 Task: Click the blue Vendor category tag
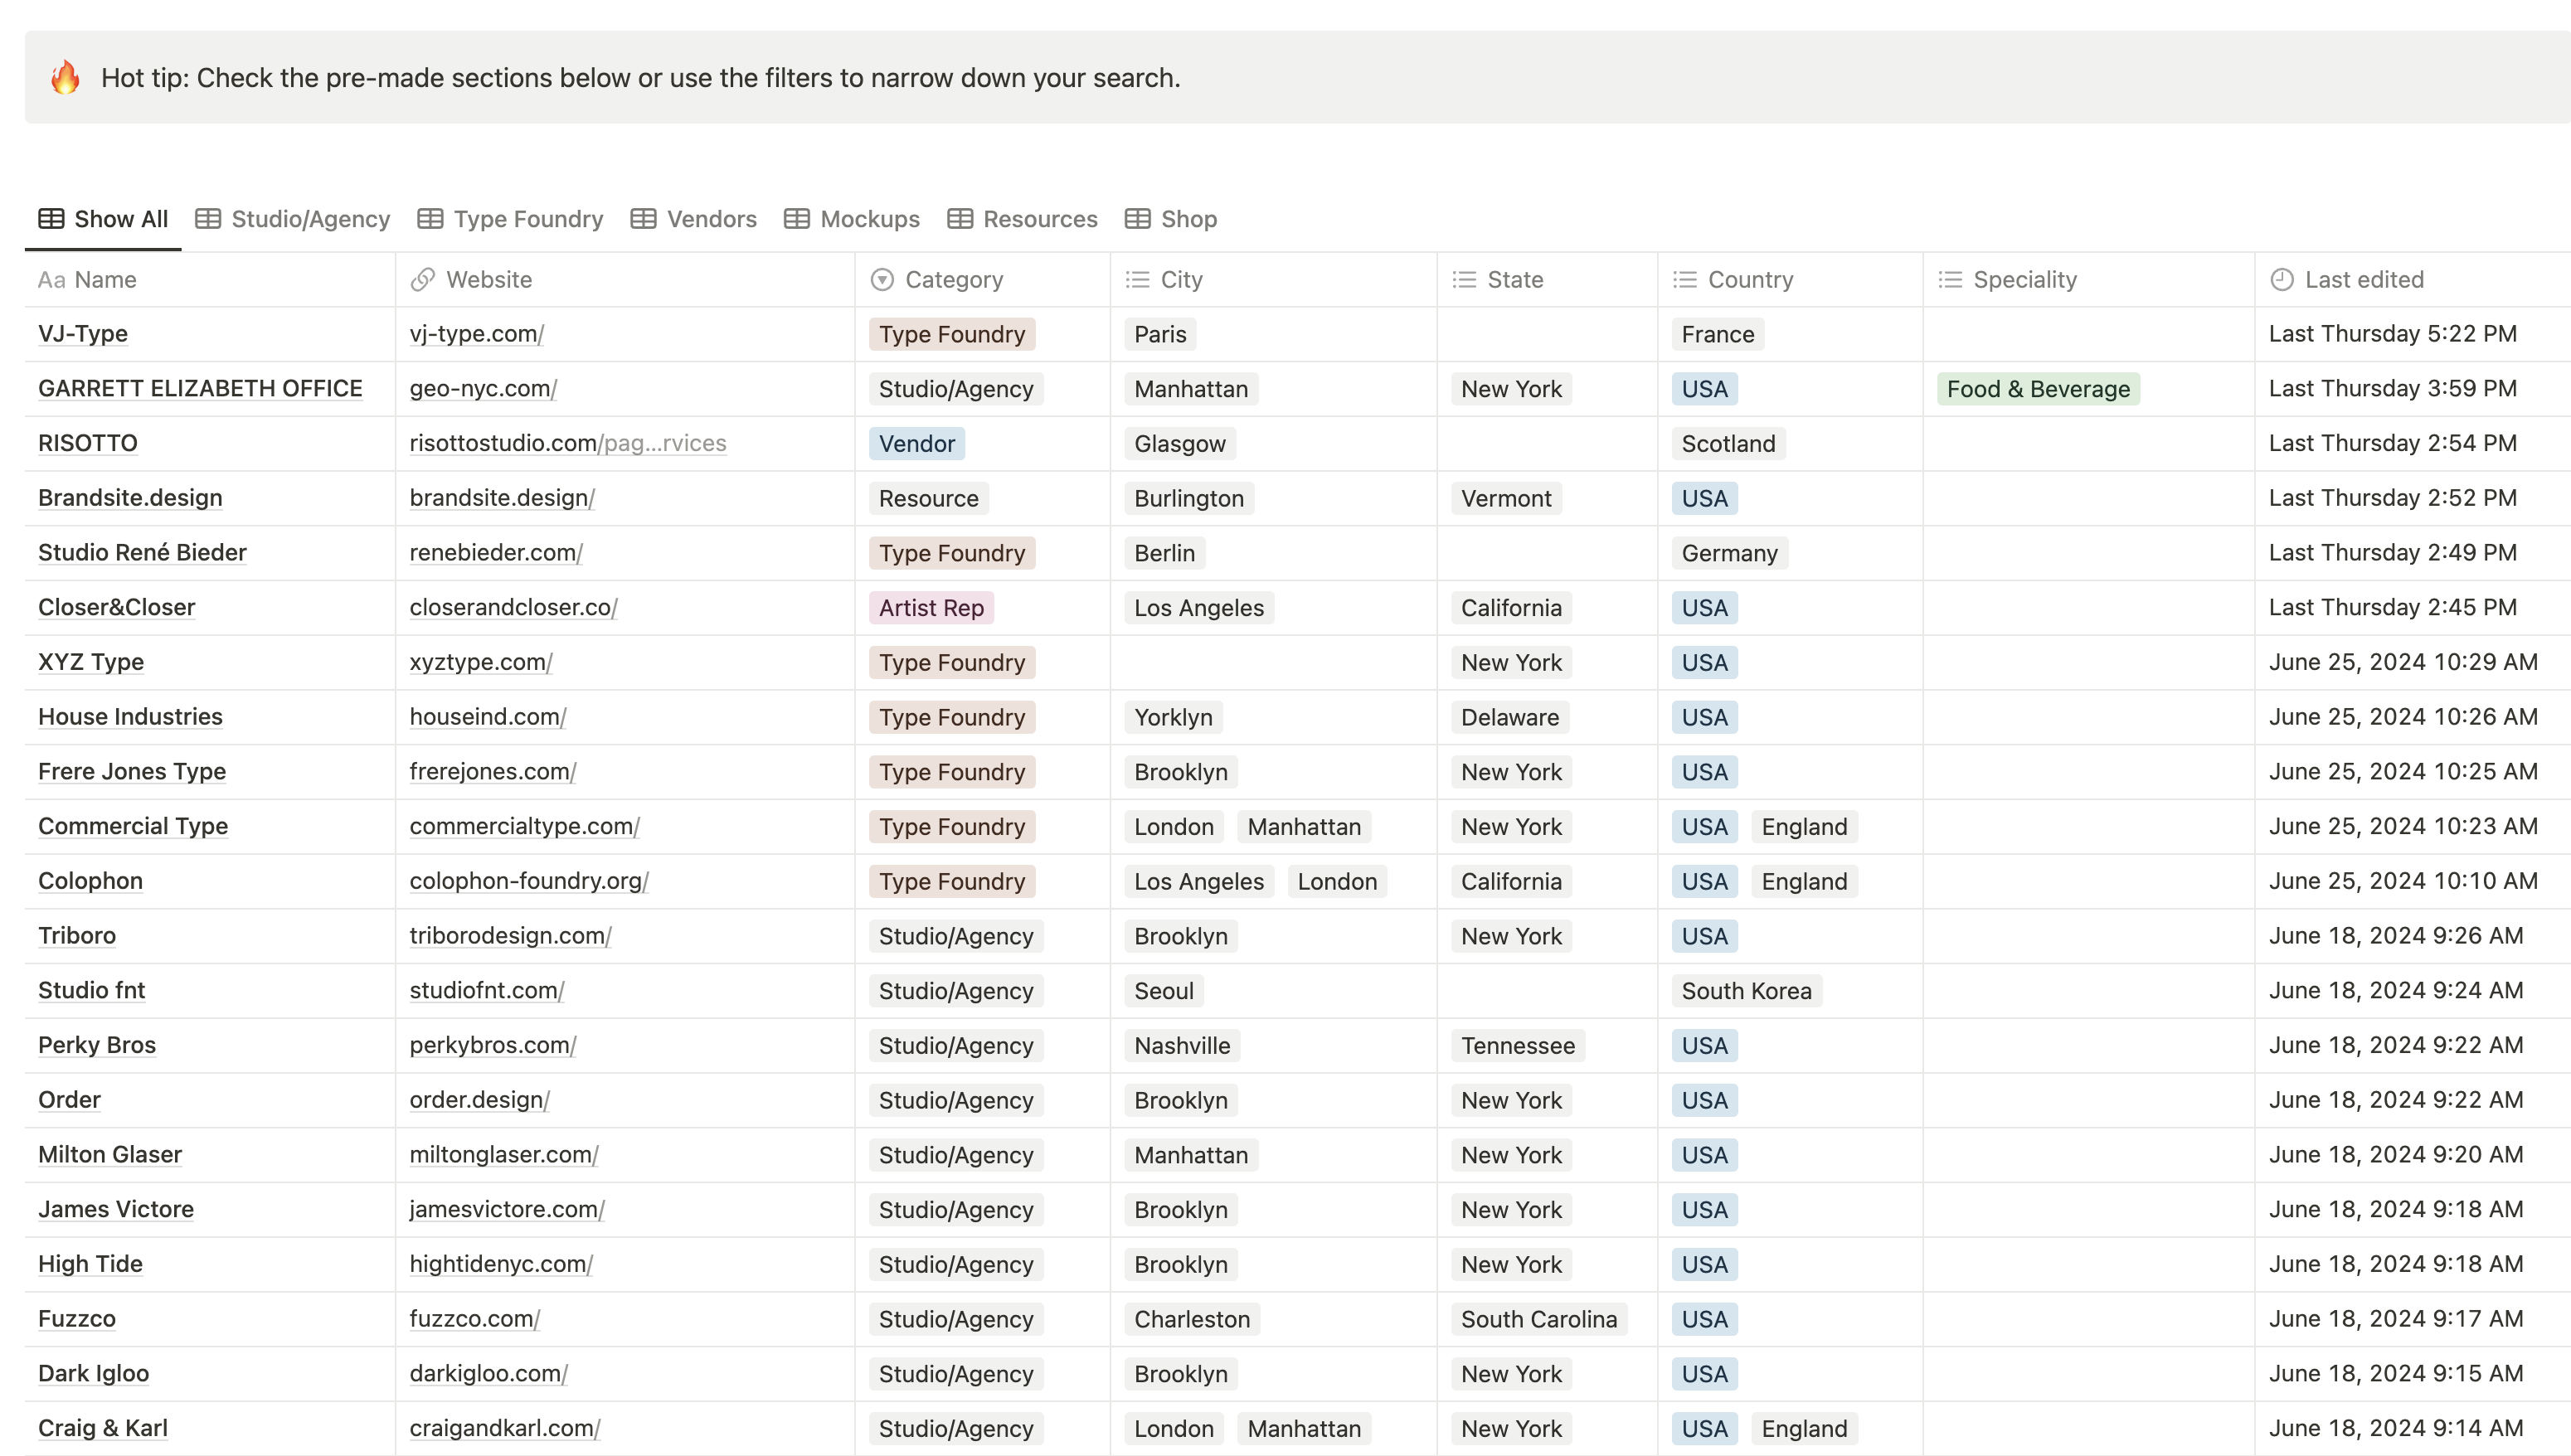point(917,444)
